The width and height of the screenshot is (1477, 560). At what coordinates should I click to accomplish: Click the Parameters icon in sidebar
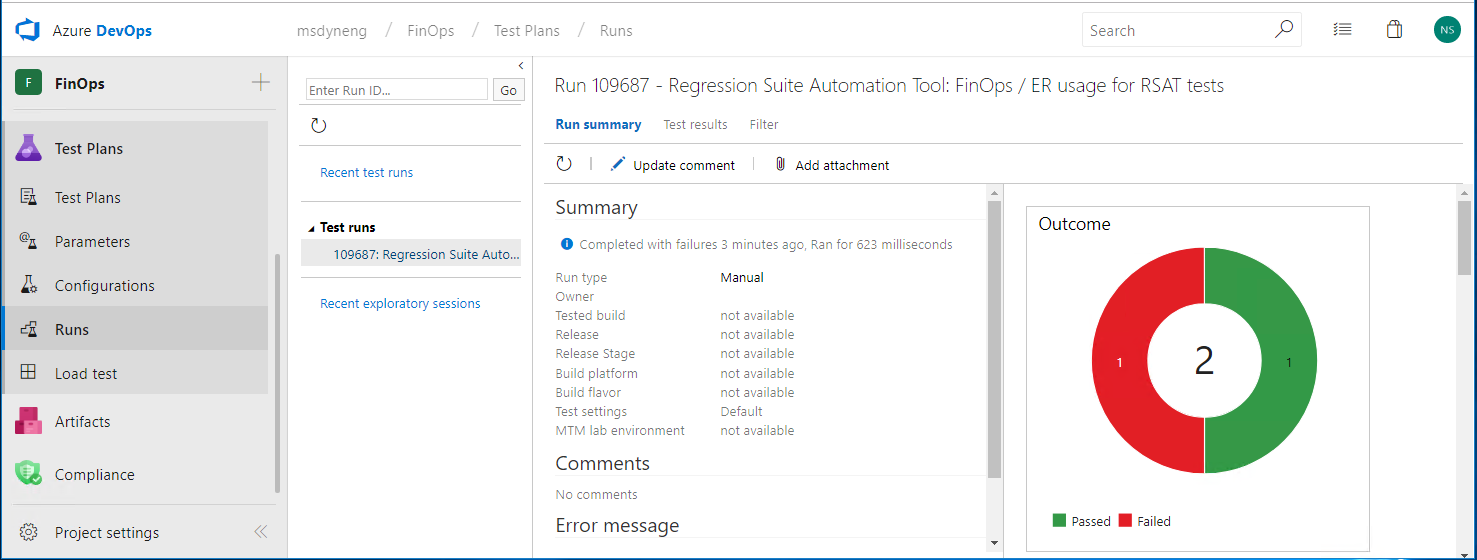(x=28, y=241)
